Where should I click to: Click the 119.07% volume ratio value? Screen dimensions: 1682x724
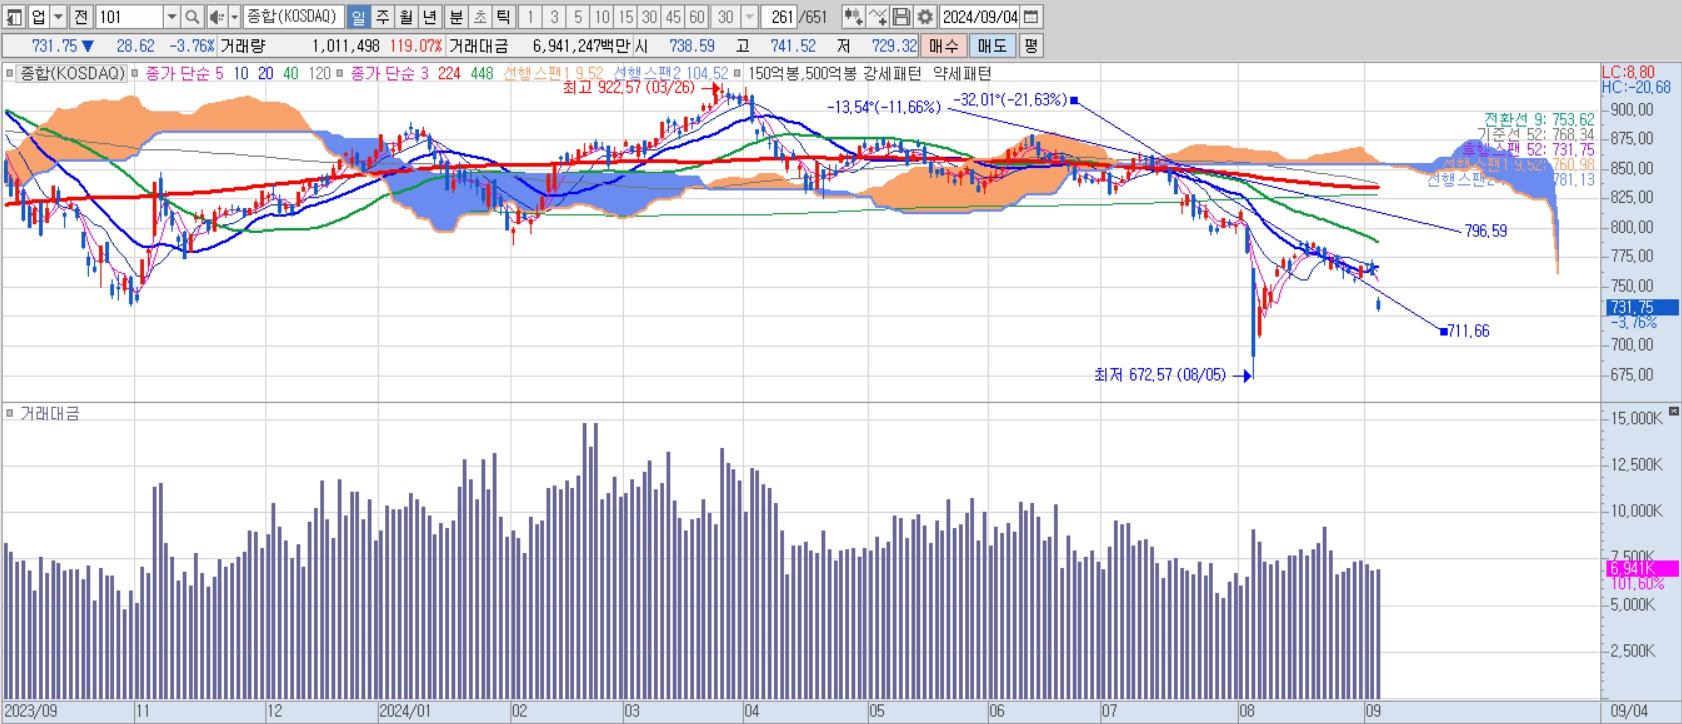pyautogui.click(x=416, y=46)
